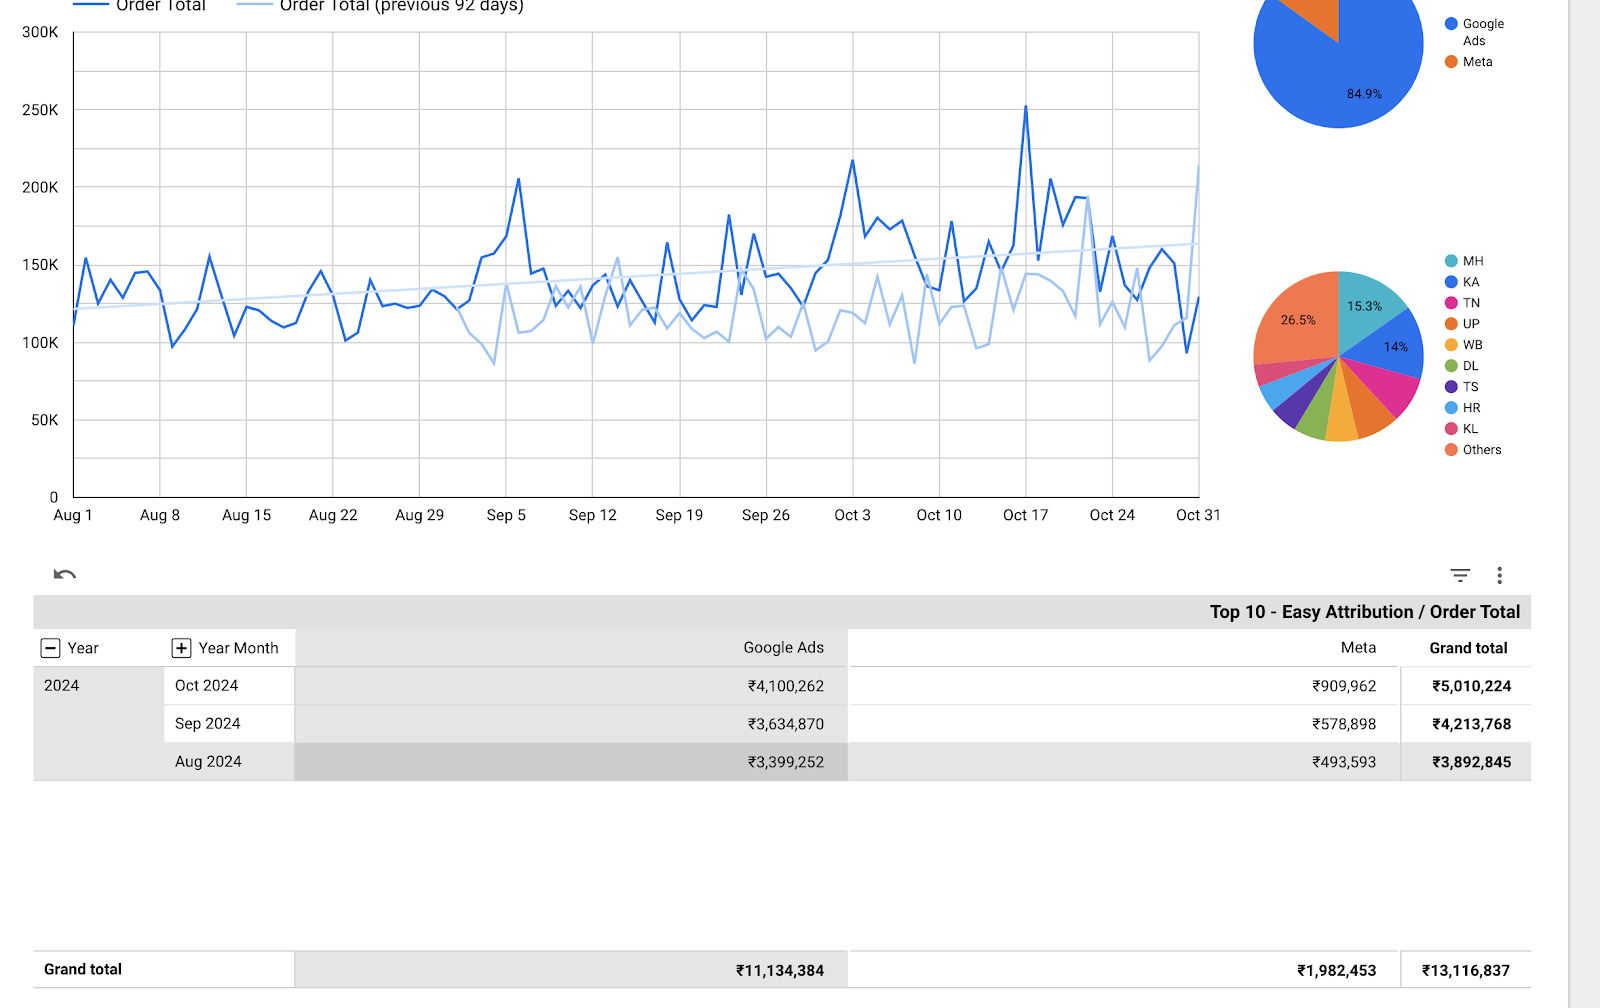Click the Oct 31 axis label

pyautogui.click(x=1198, y=515)
